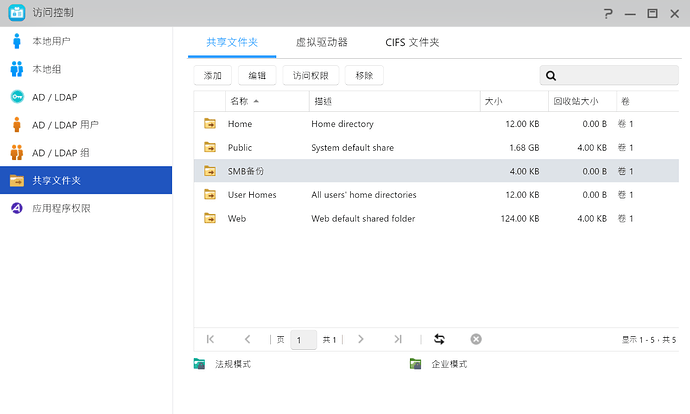Go to the next page arrow
Viewport: 690px width, 414px height.
361,339
